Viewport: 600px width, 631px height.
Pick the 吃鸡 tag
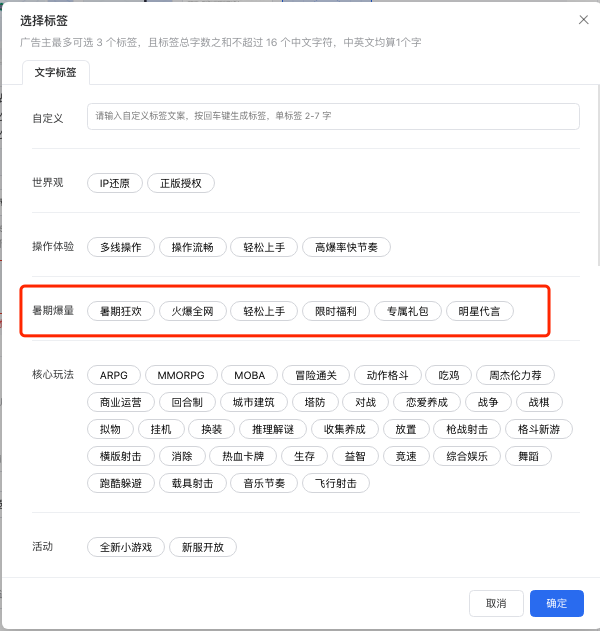coord(449,375)
